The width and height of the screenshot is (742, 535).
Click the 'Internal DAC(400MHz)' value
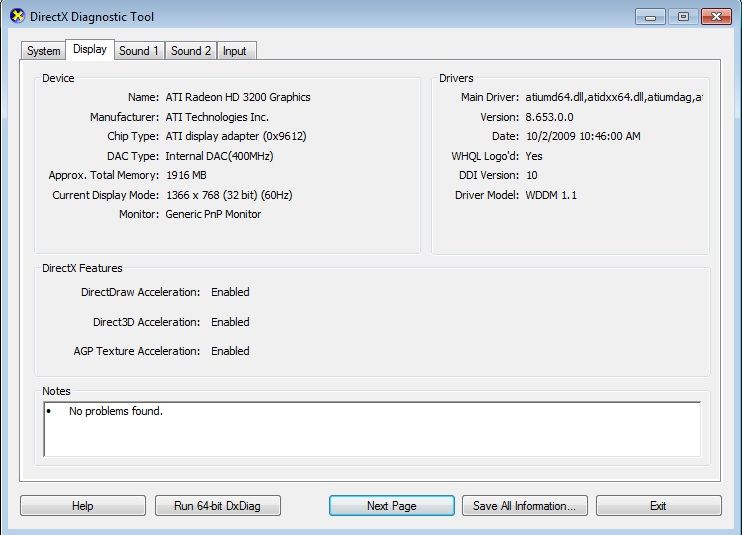click(x=219, y=156)
